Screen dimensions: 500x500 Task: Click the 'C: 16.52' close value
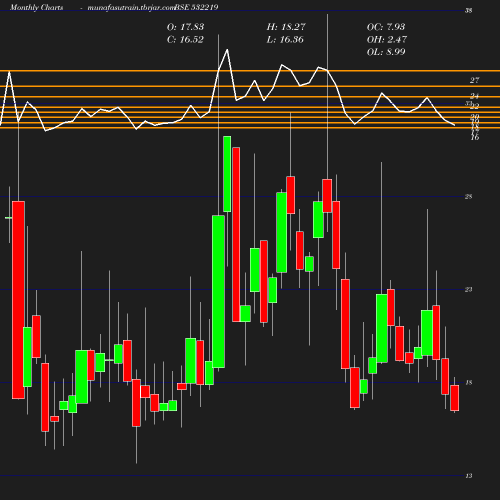[185, 40]
